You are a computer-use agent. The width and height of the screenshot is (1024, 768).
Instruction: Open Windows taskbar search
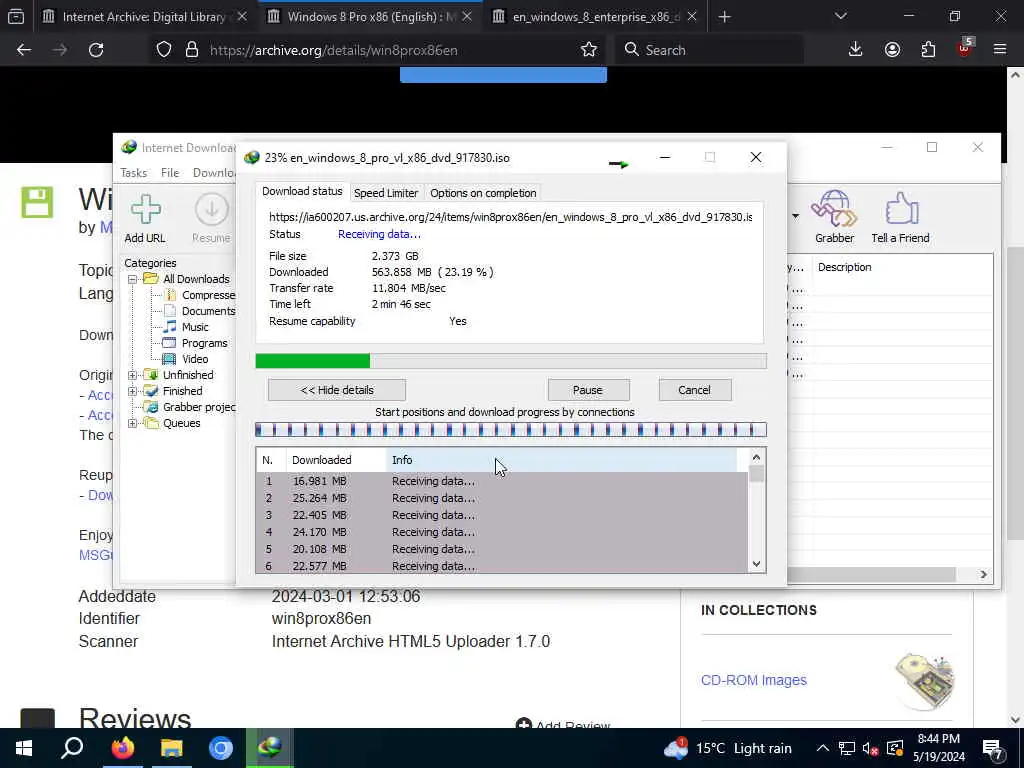72,748
